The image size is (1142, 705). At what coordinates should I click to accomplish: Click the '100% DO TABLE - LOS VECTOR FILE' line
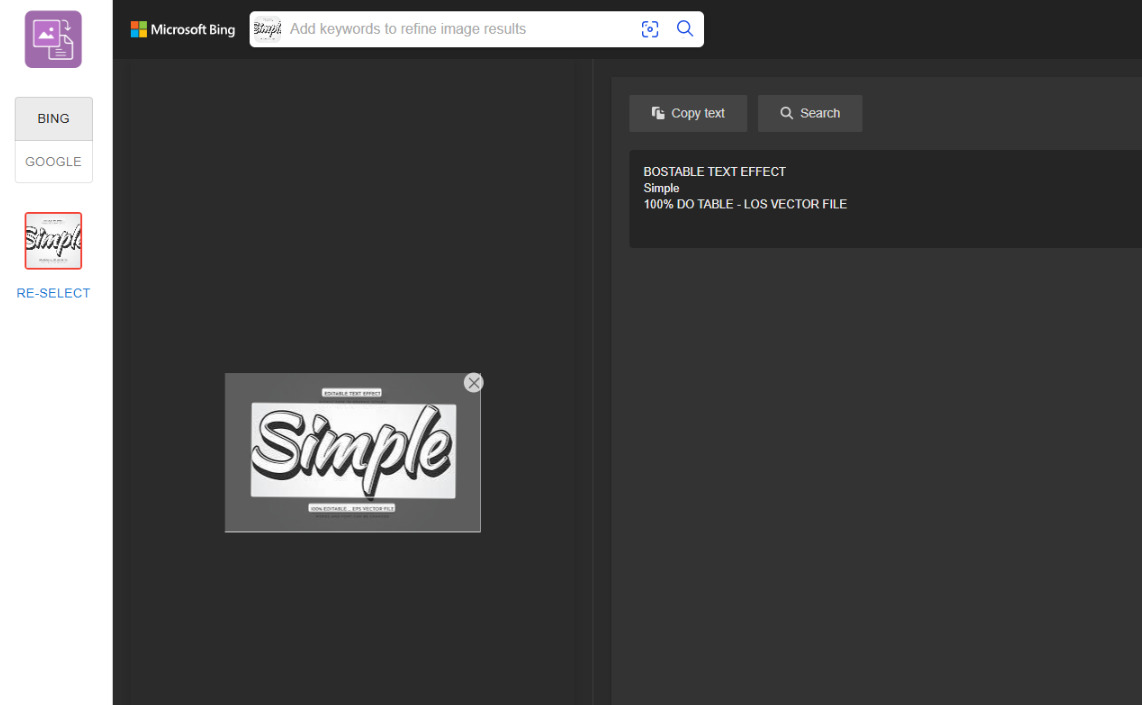point(745,205)
